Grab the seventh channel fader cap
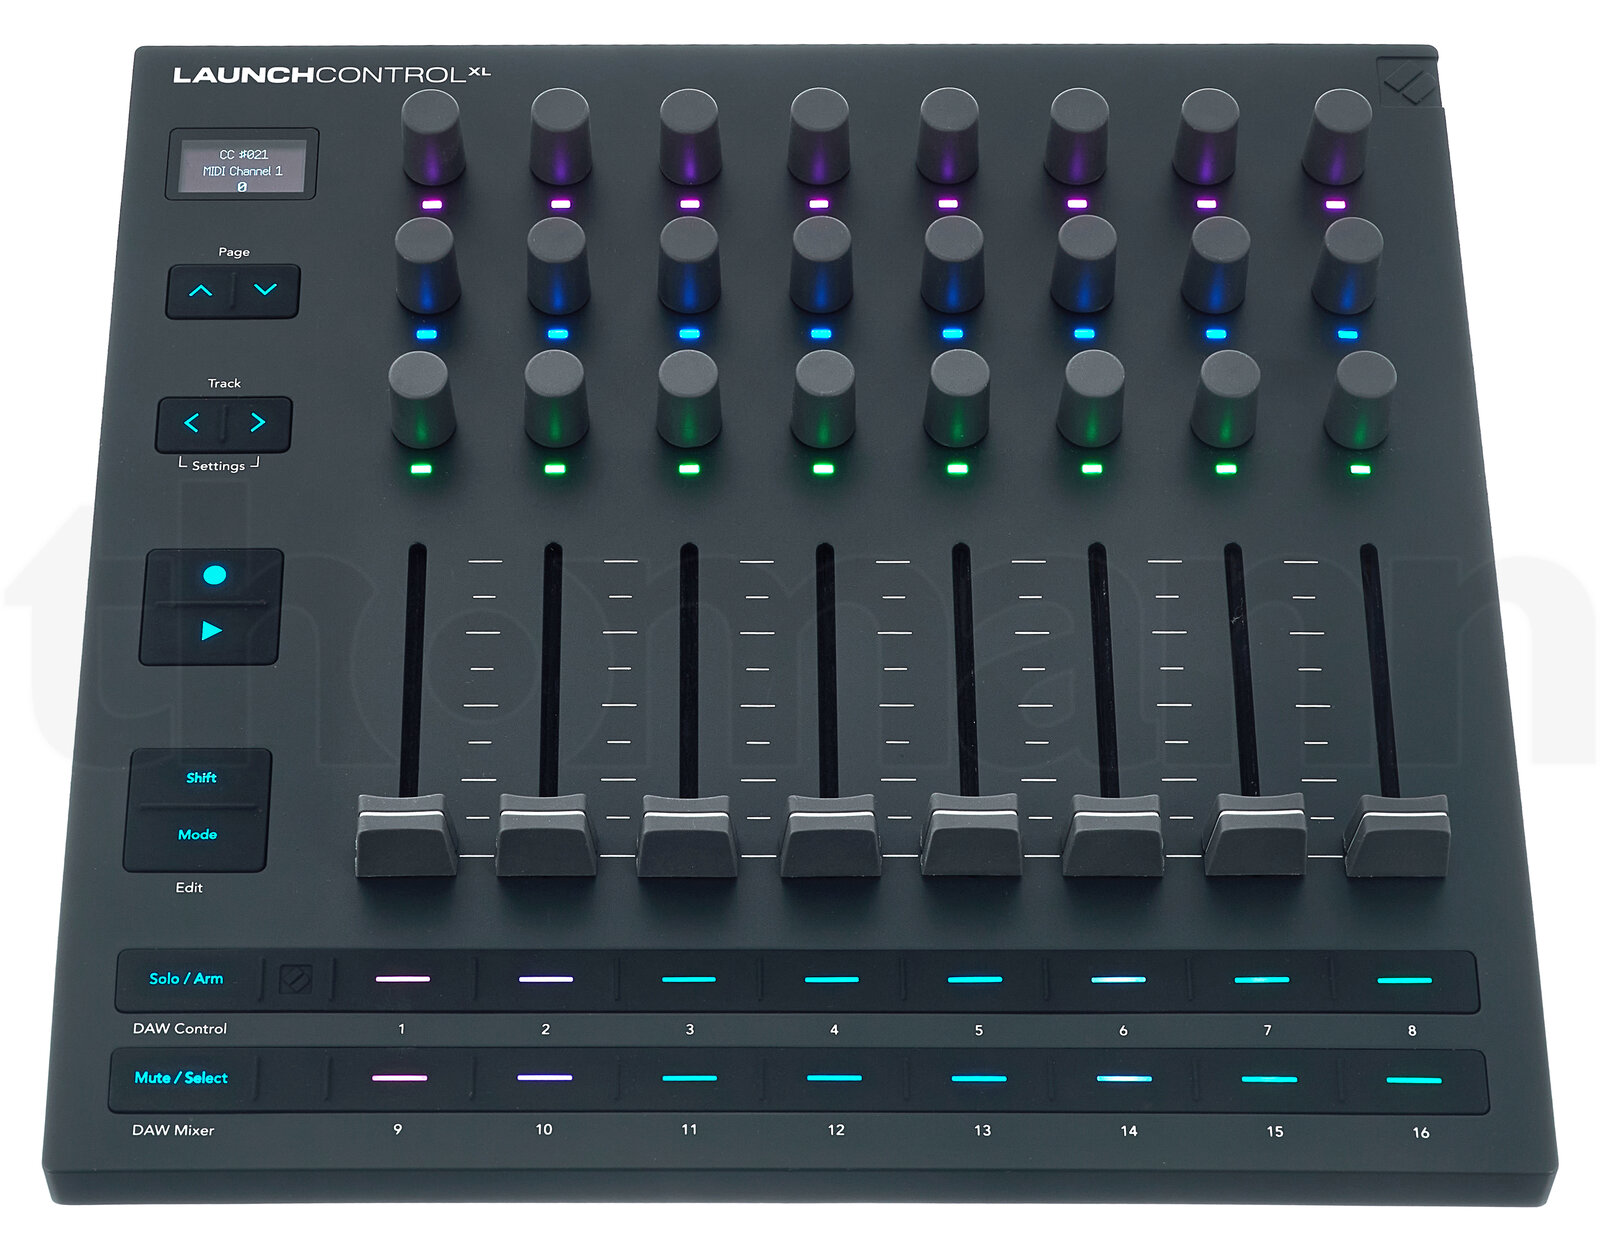Viewport: 1600px width, 1250px height. [1255, 835]
